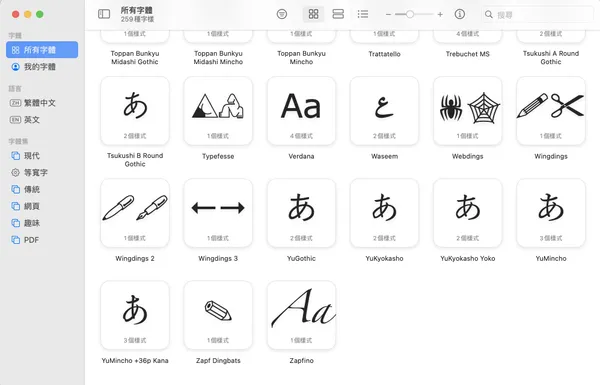Viewport: 600px width, 385px height.
Task: Select the Tsukushi B Round Gothic thumbnail
Action: point(135,111)
